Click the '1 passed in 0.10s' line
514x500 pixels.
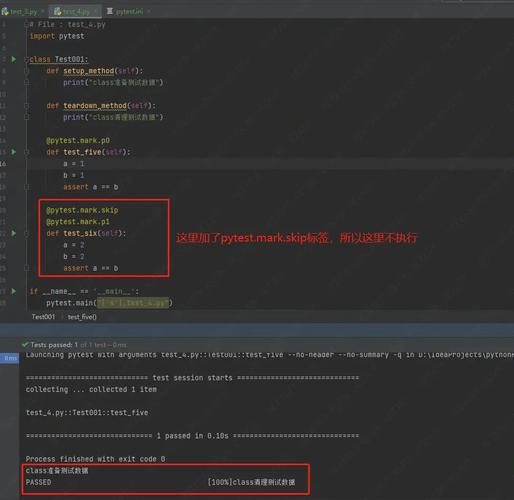pos(193,436)
